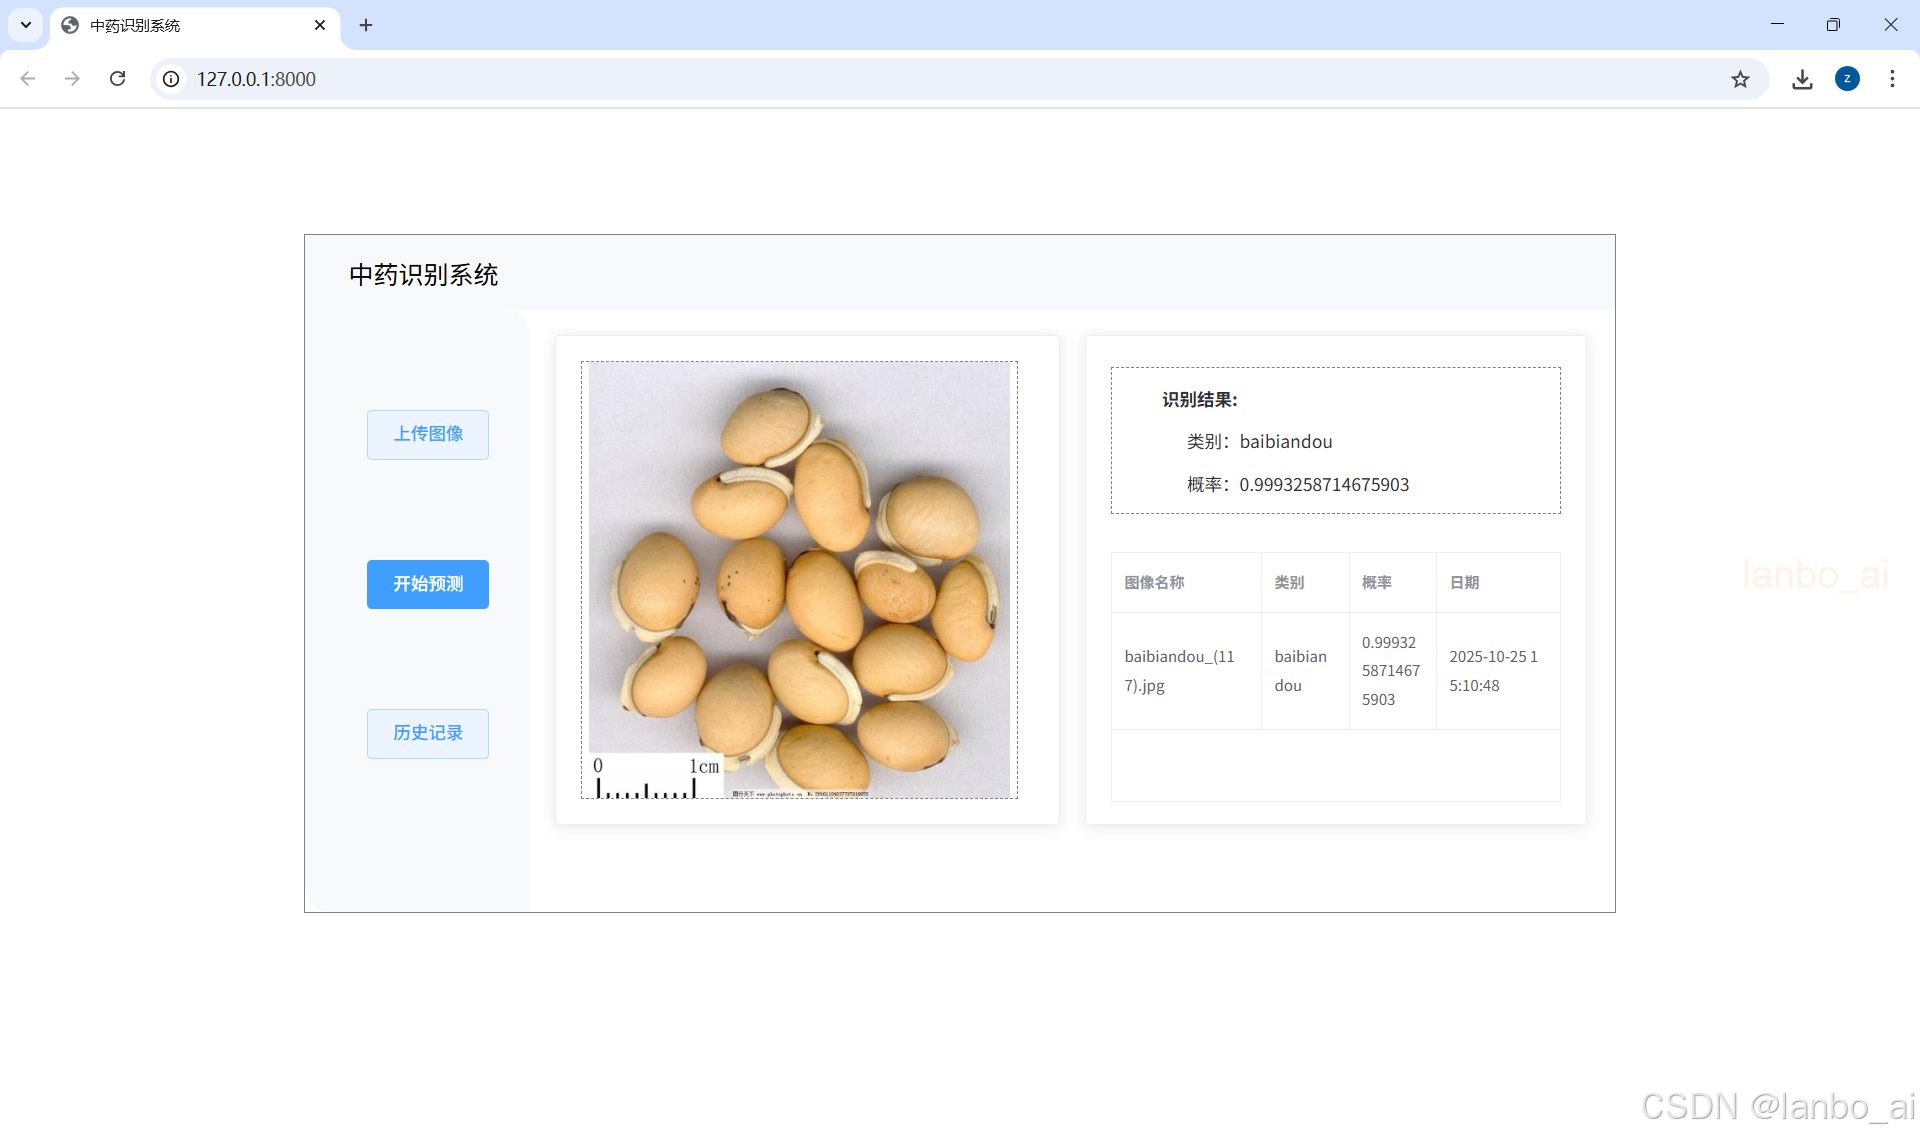This screenshot has width=1920, height=1138.
Task: Click the forward navigation arrow
Action: point(72,79)
